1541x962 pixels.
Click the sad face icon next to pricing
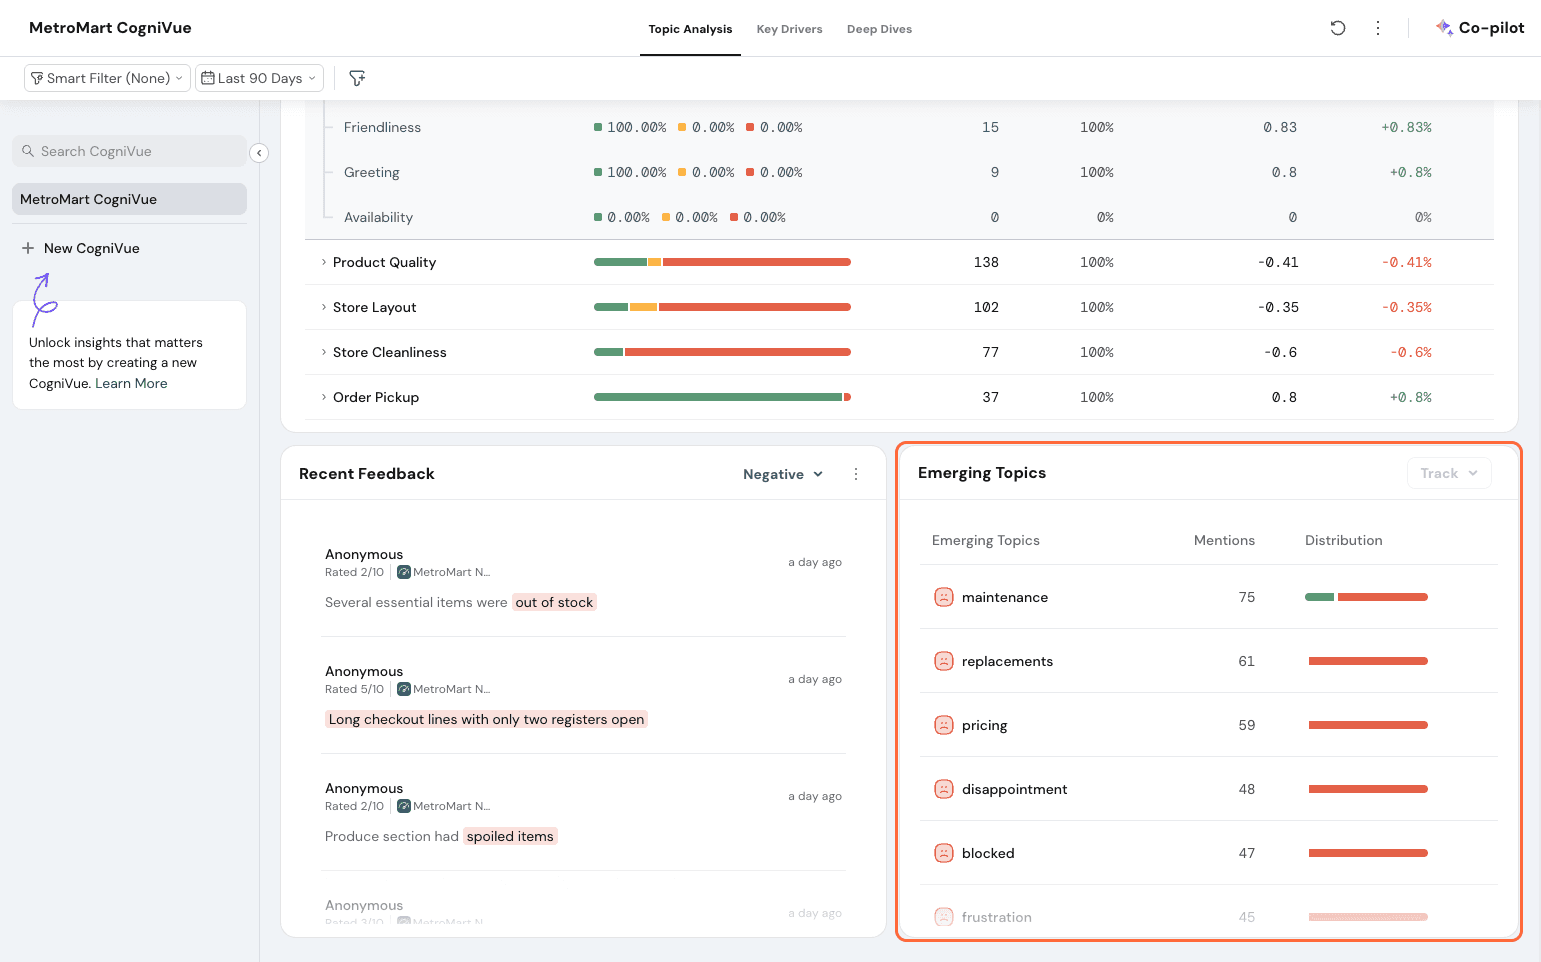pos(943,725)
